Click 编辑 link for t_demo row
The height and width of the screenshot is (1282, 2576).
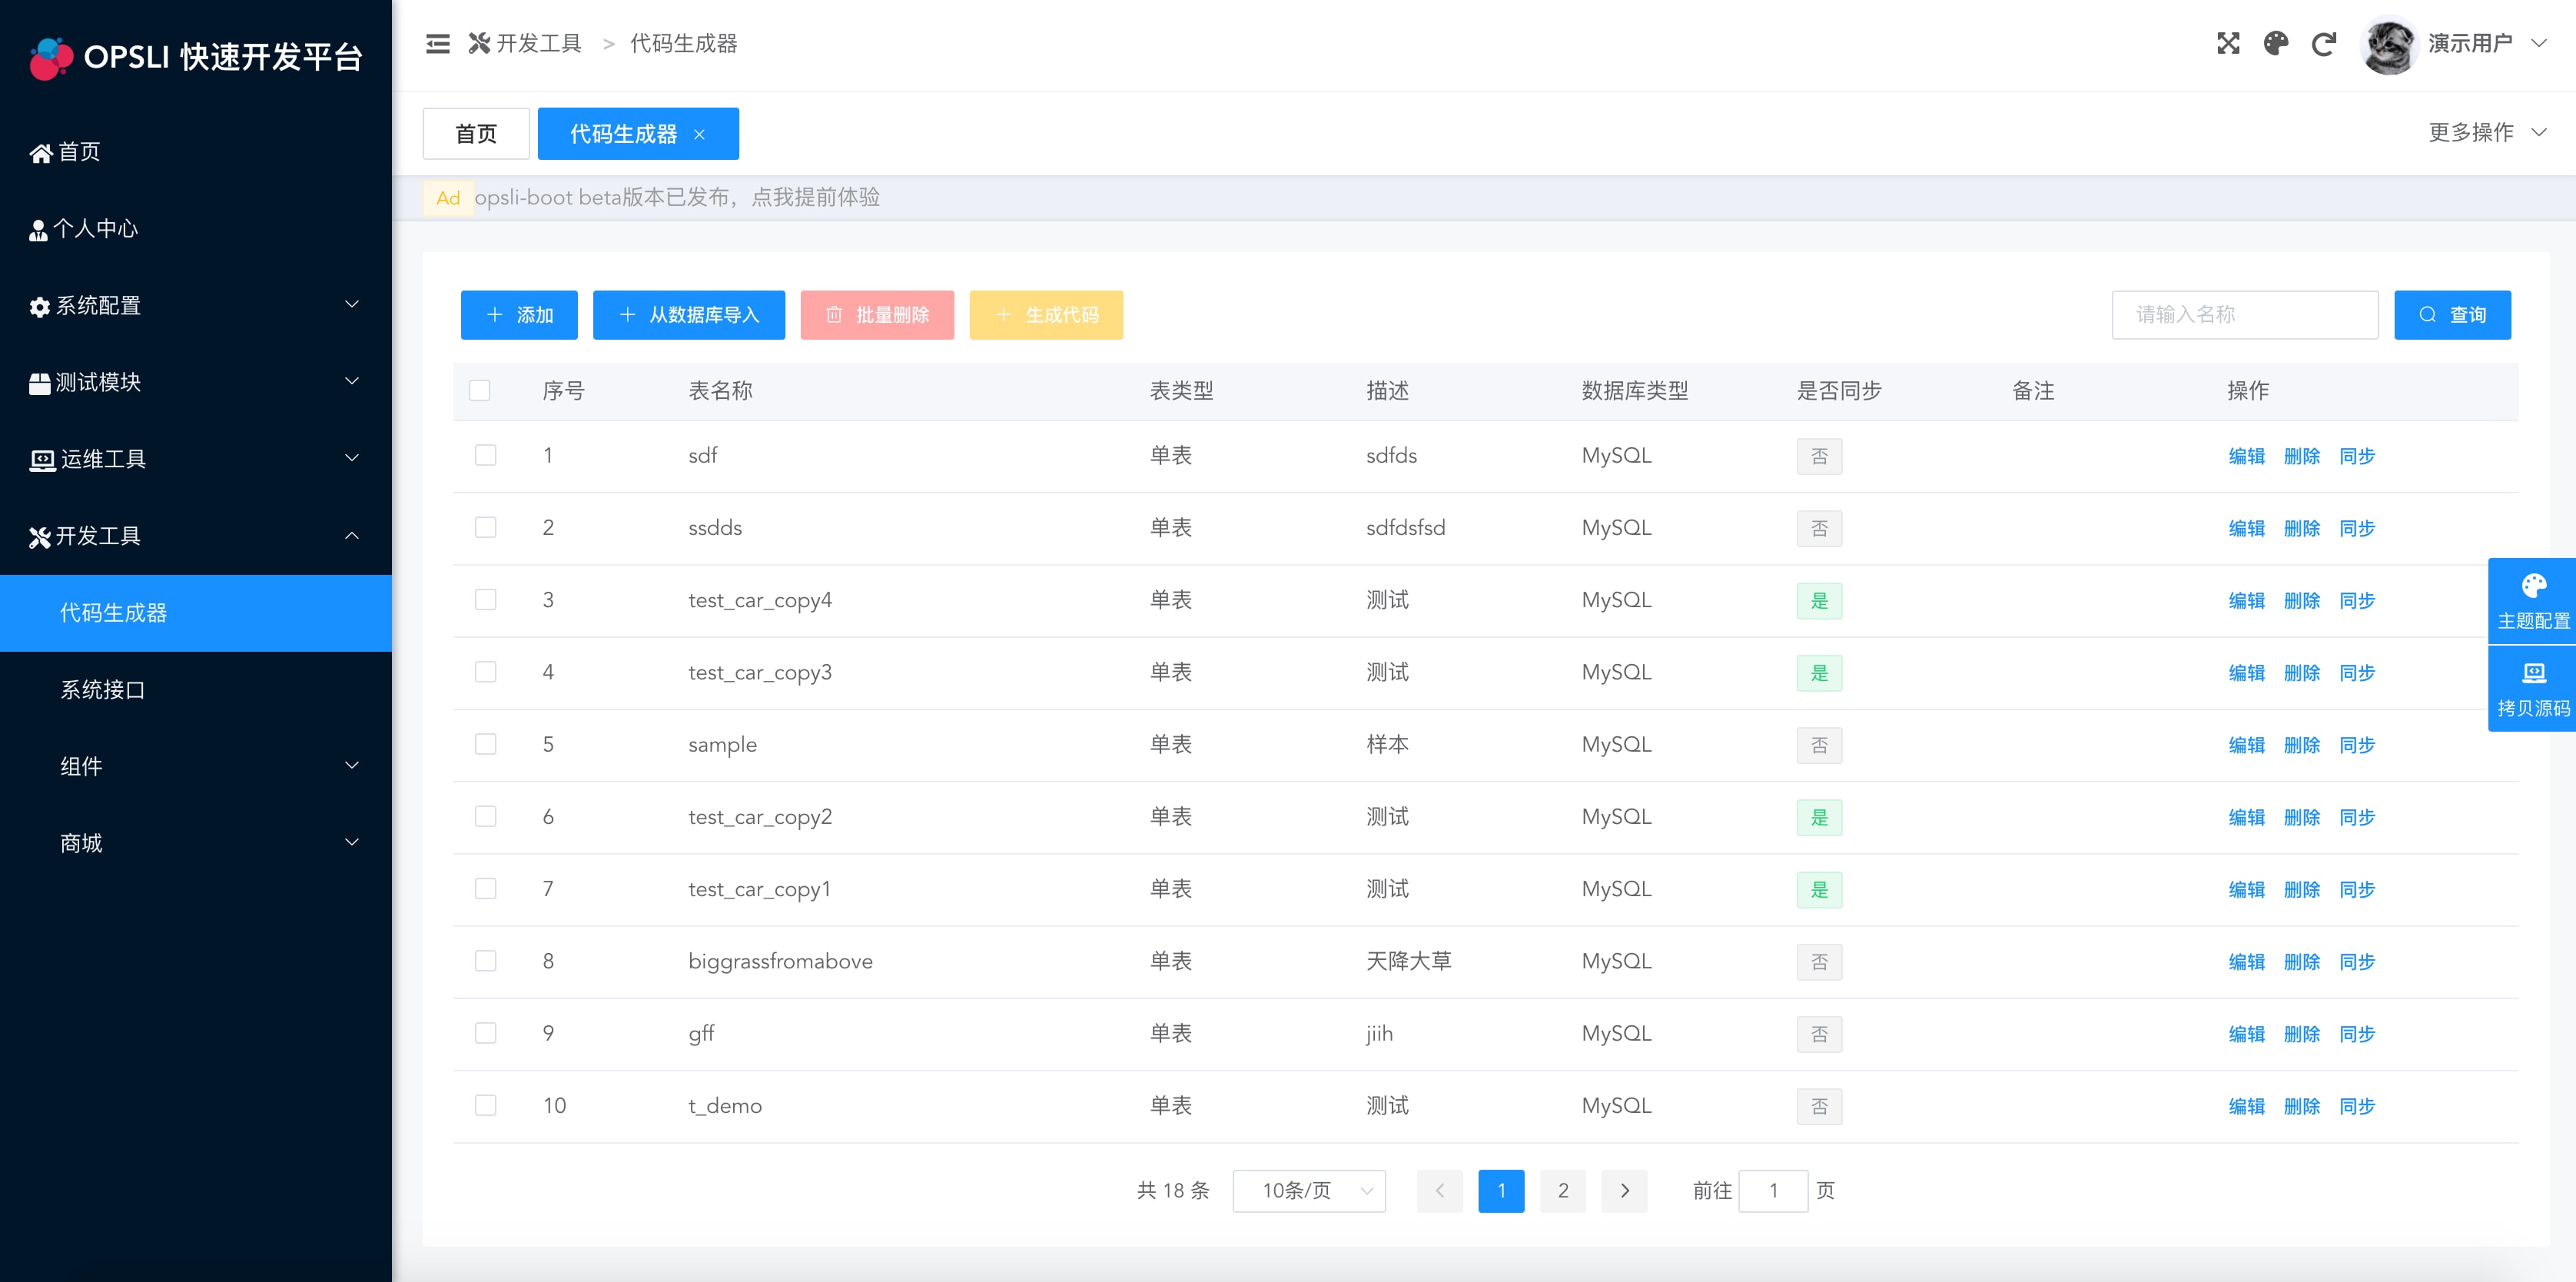pyautogui.click(x=2246, y=1106)
